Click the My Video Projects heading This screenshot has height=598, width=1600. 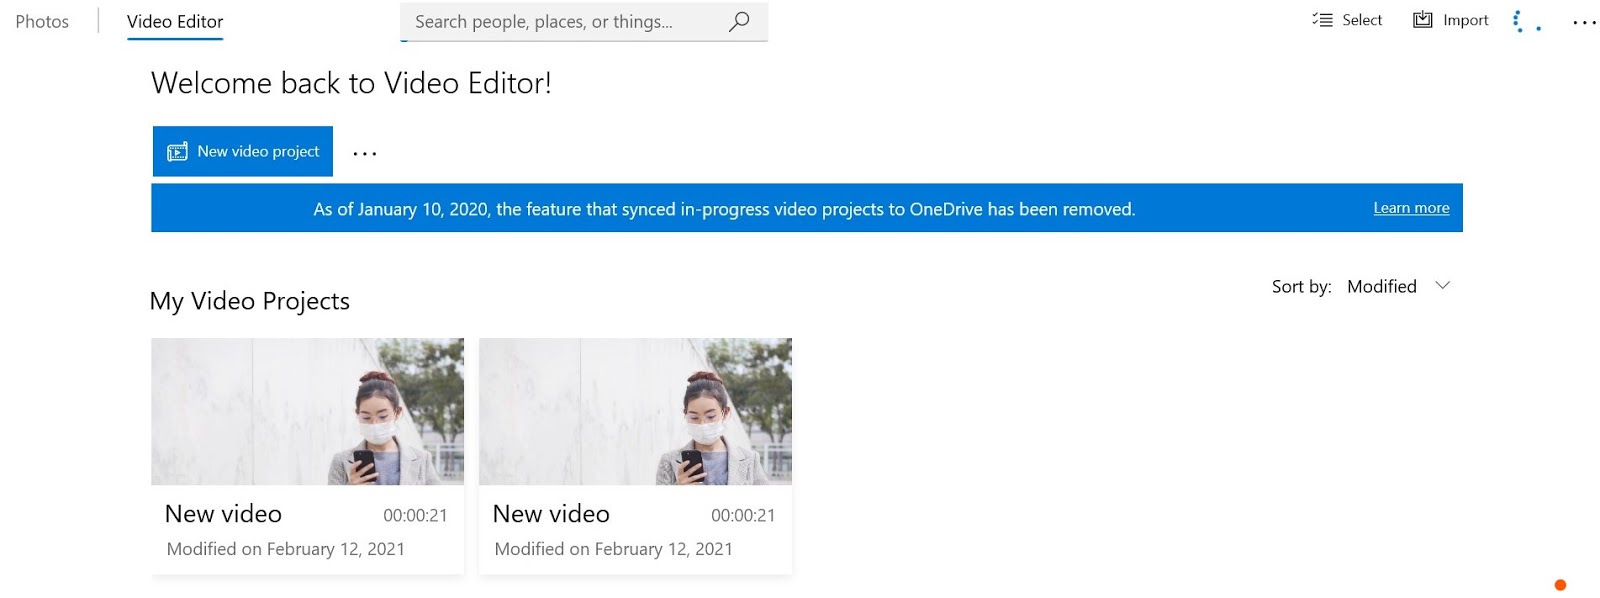[x=250, y=301]
